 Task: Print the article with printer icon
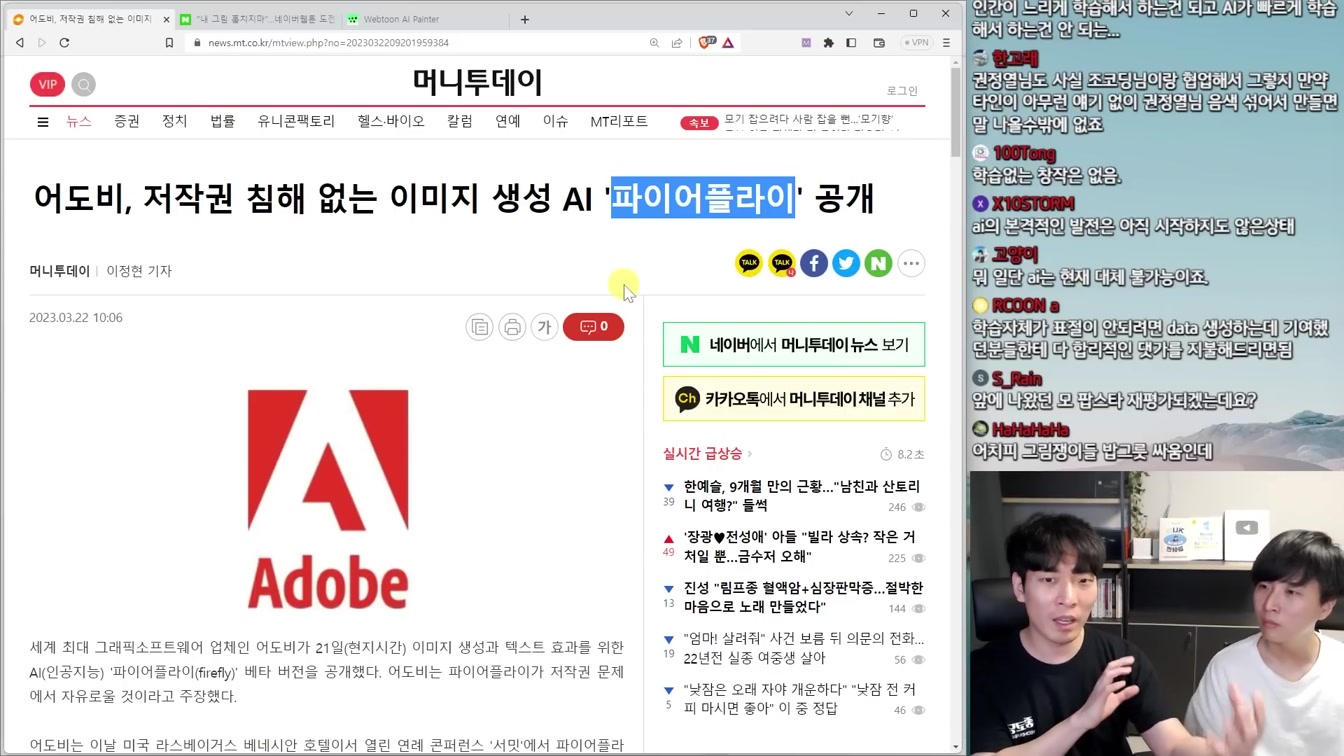click(x=512, y=327)
